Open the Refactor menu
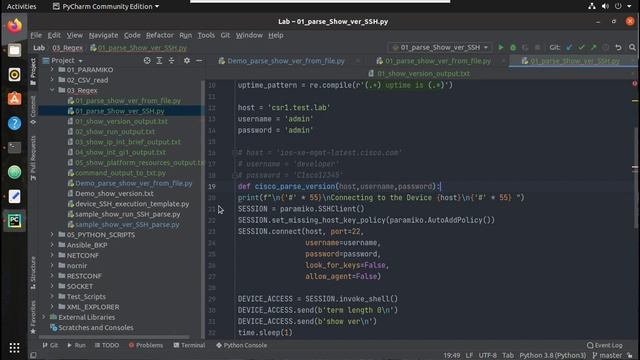Screen dimensions: 640x360 coord(160,35)
